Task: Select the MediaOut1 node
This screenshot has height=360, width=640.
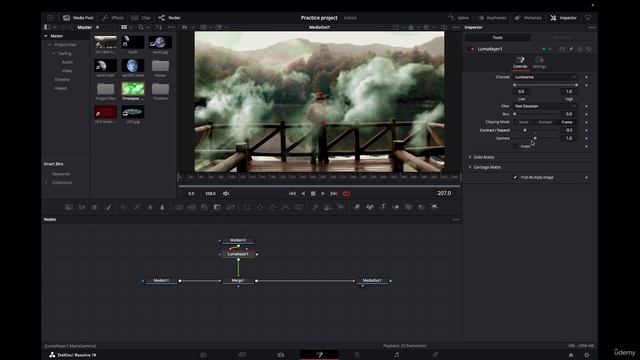Action: click(x=372, y=280)
